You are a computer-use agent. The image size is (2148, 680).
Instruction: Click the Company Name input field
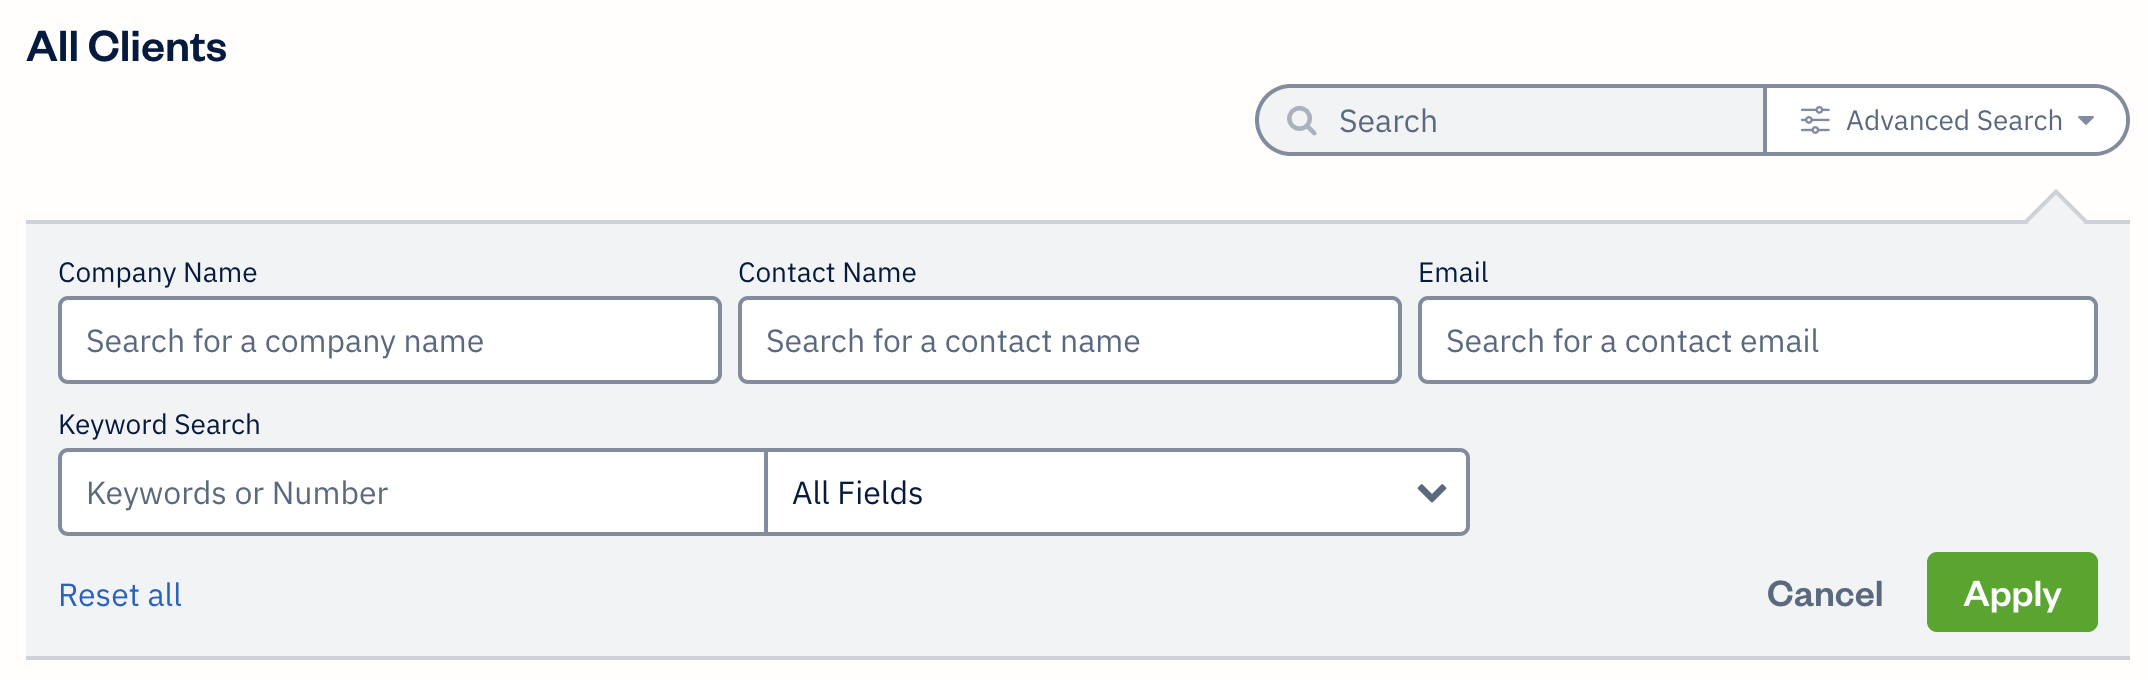click(390, 340)
